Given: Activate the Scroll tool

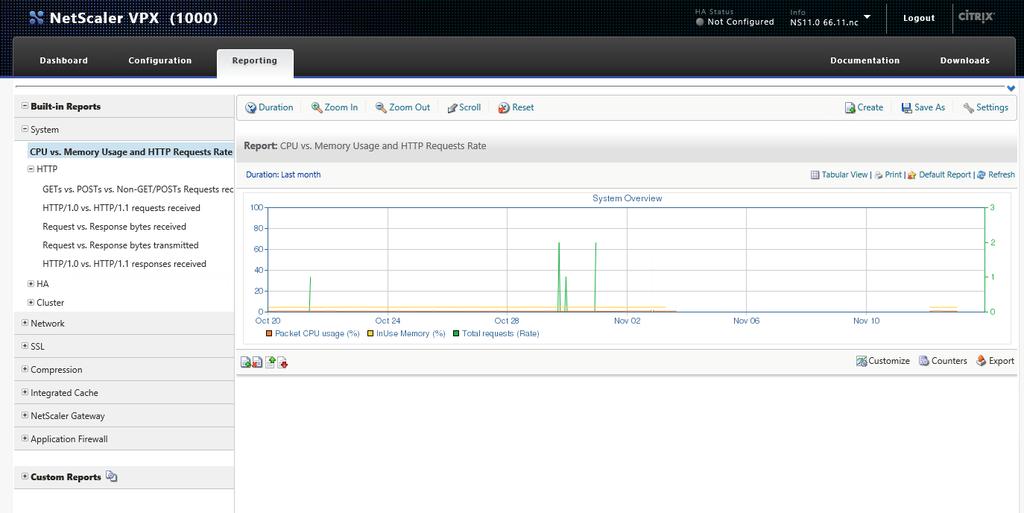Looking at the screenshot, I should [x=464, y=108].
